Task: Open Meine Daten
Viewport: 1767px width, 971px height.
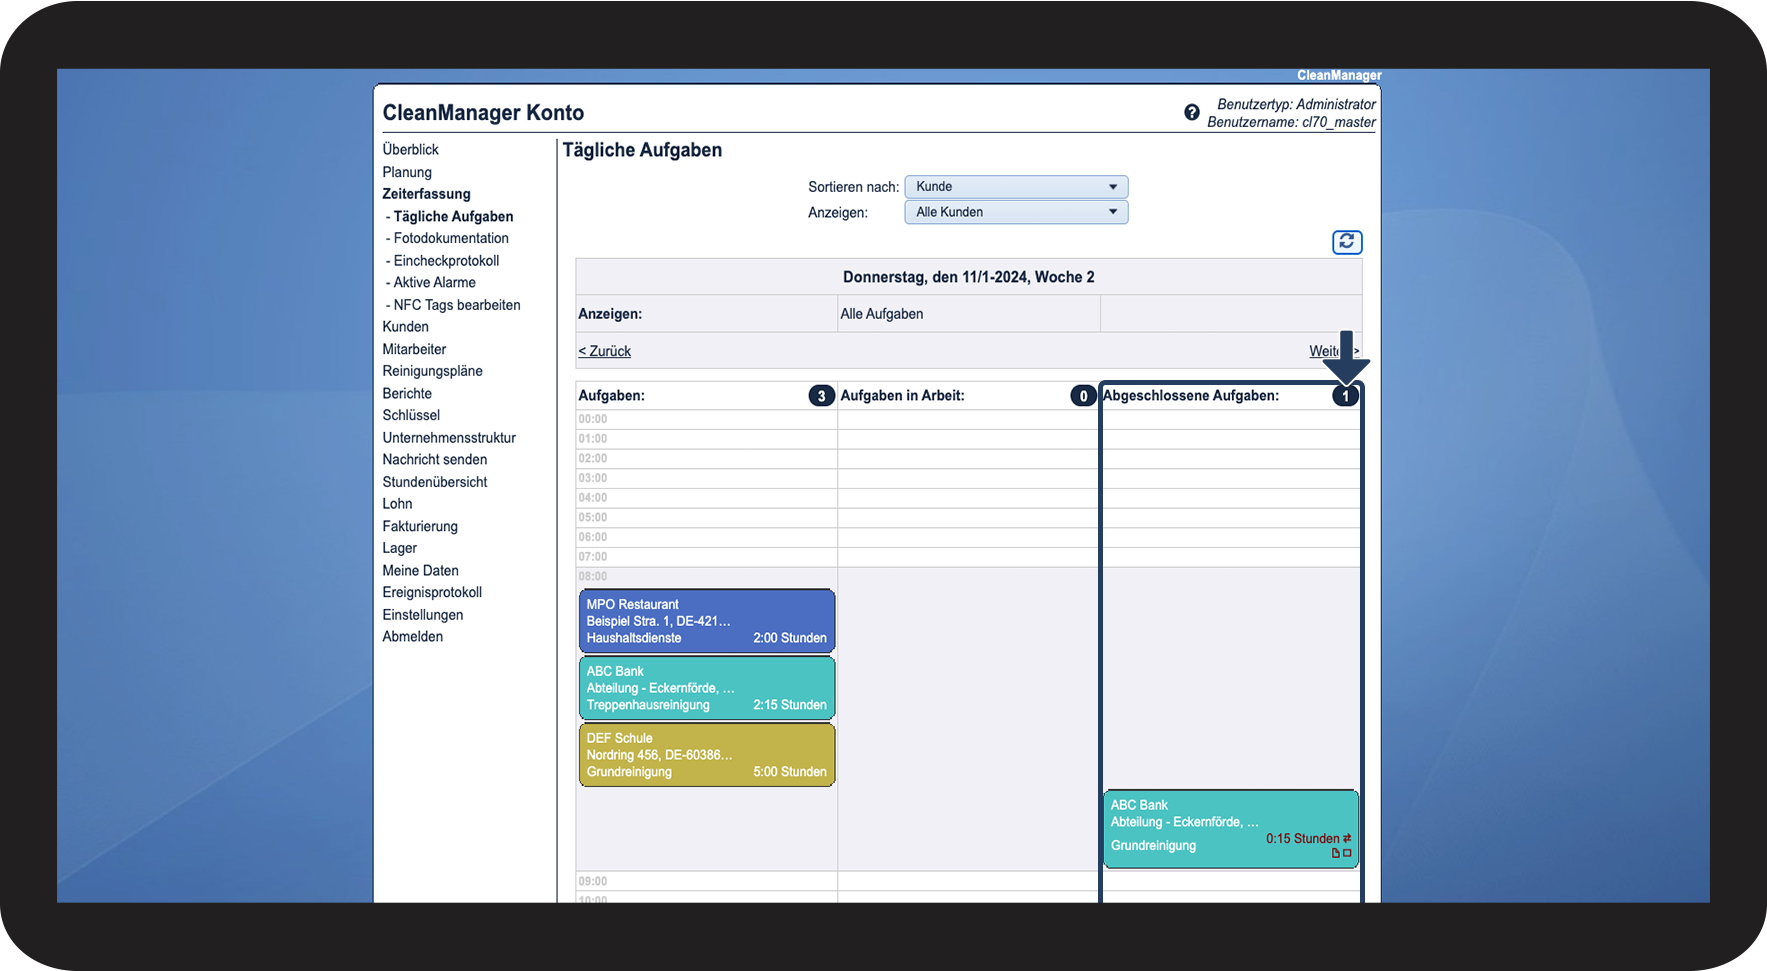Action: pyautogui.click(x=420, y=570)
